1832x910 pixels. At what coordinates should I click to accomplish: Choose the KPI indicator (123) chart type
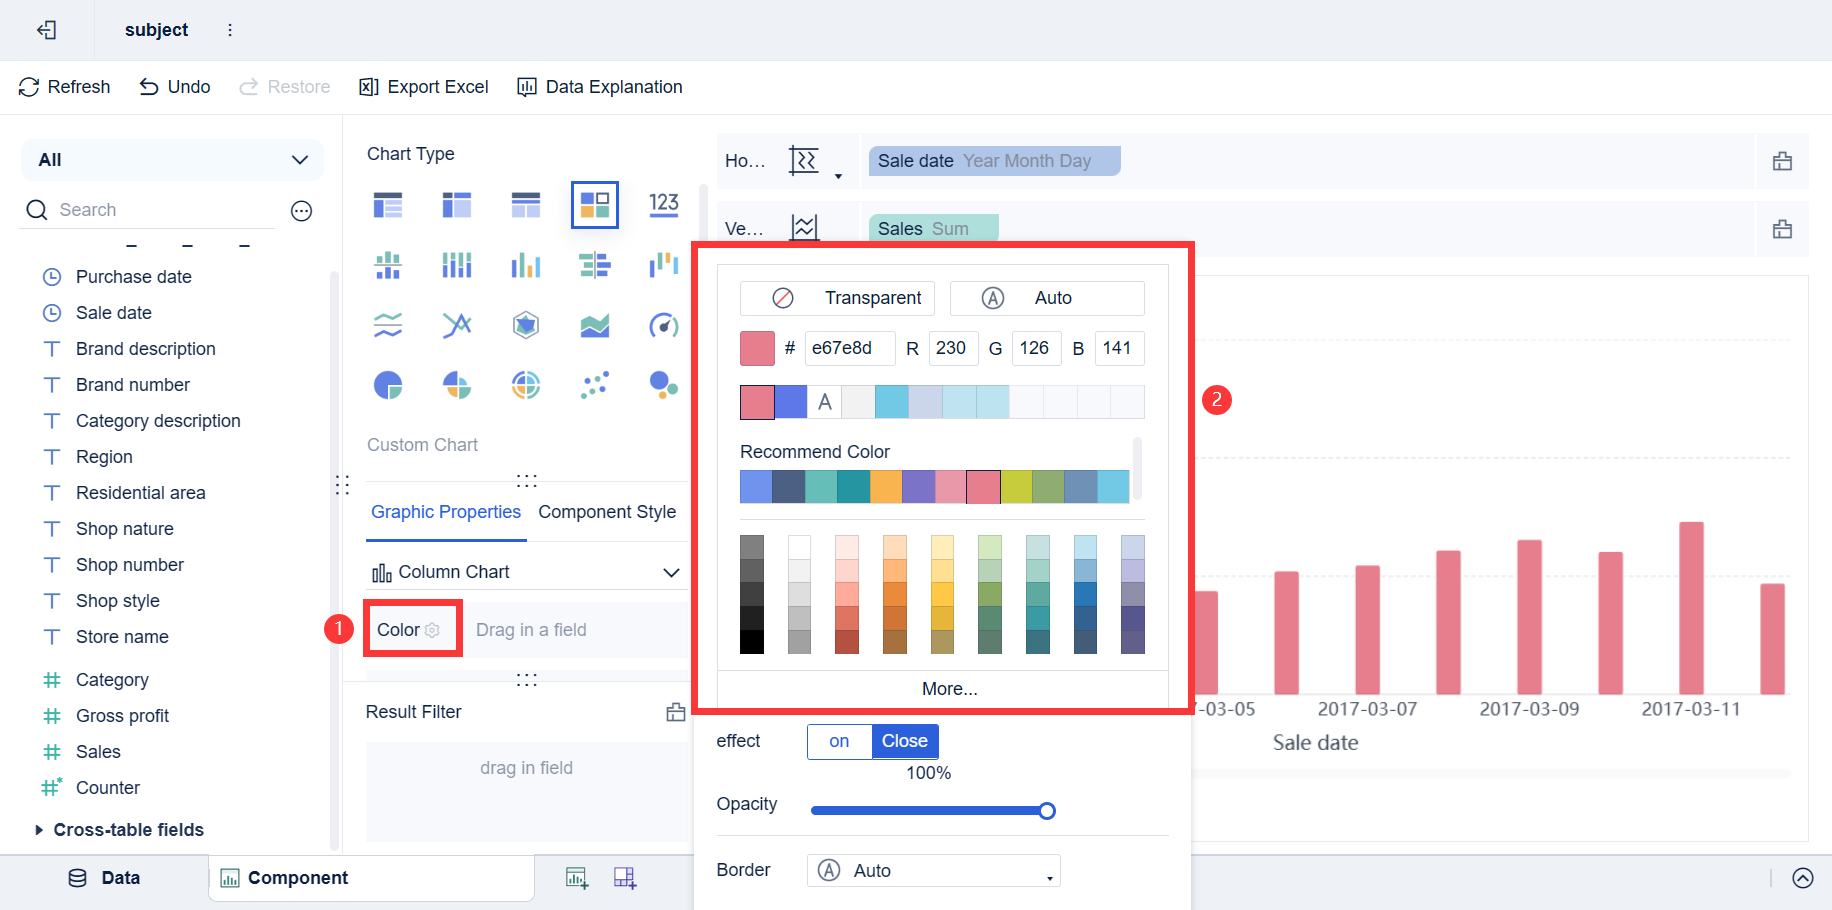(663, 204)
